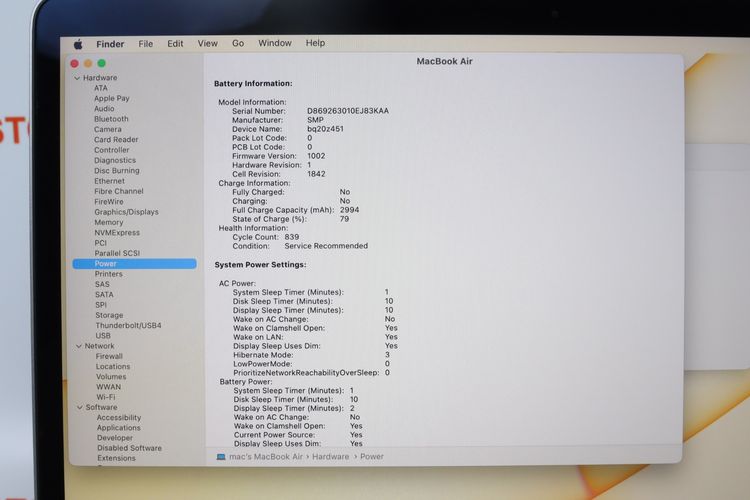The height and width of the screenshot is (500, 750).
Task: Click the red close window button
Action: (75, 64)
